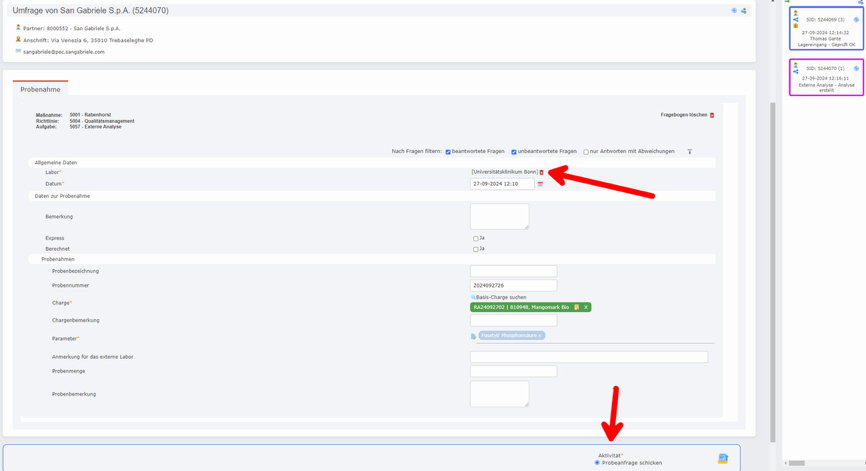Screen dimensions: 866x471
Task: Delete the Universitätsklinikum Bonn lab entry
Action: tap(542, 172)
